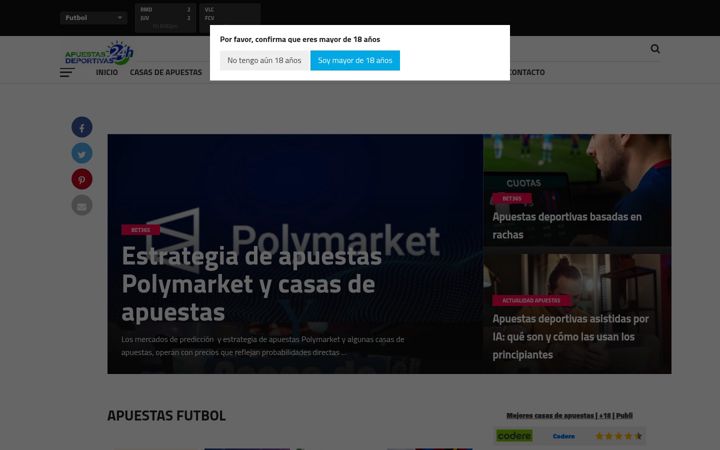Open Estrategia de apuestas Polymarket article

click(252, 284)
